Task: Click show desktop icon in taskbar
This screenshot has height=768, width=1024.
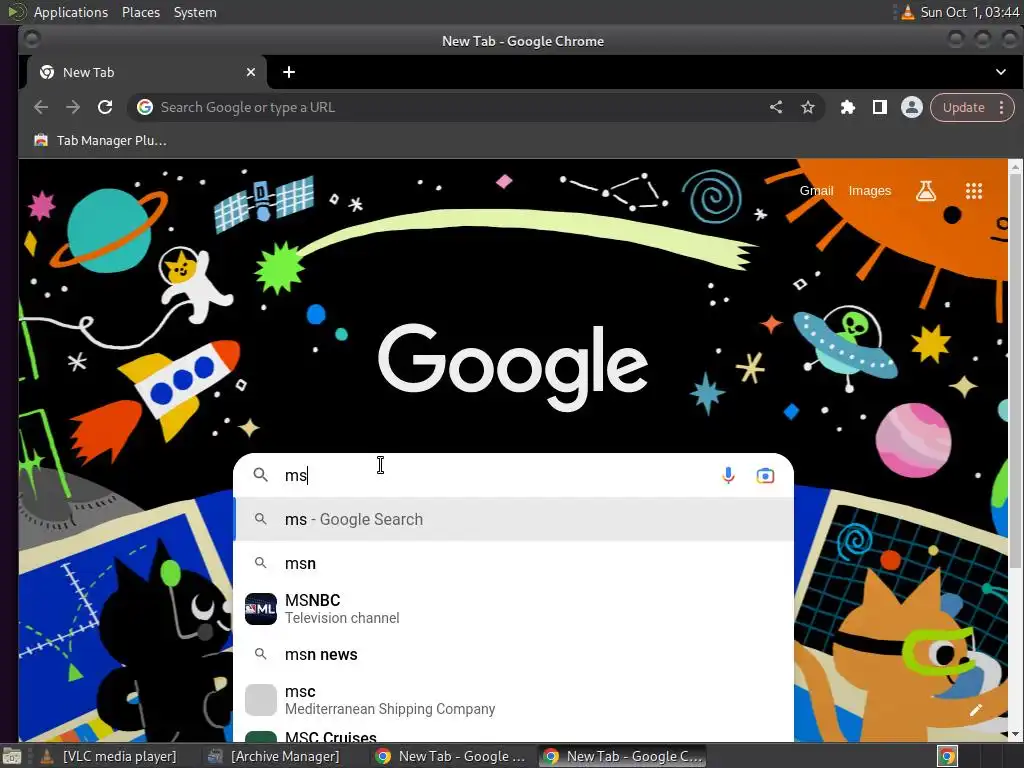Action: click(x=13, y=756)
